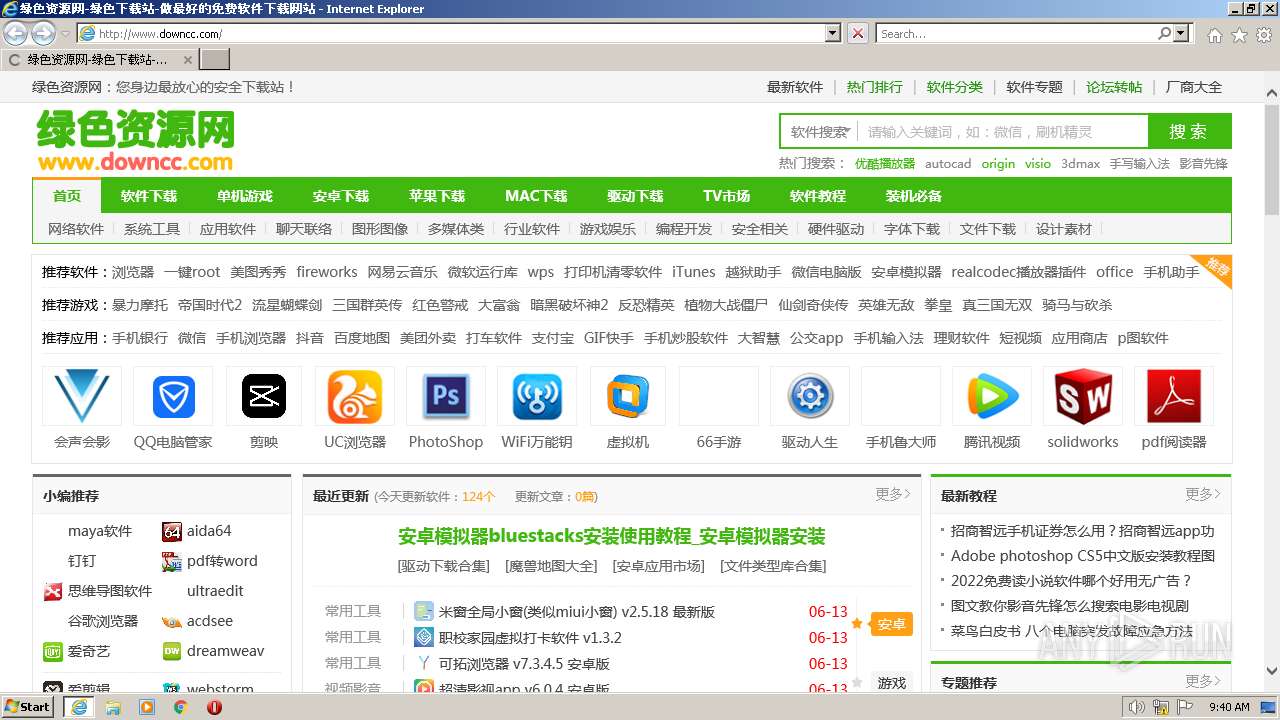Open the 优酷播放器 hot search link

885,163
